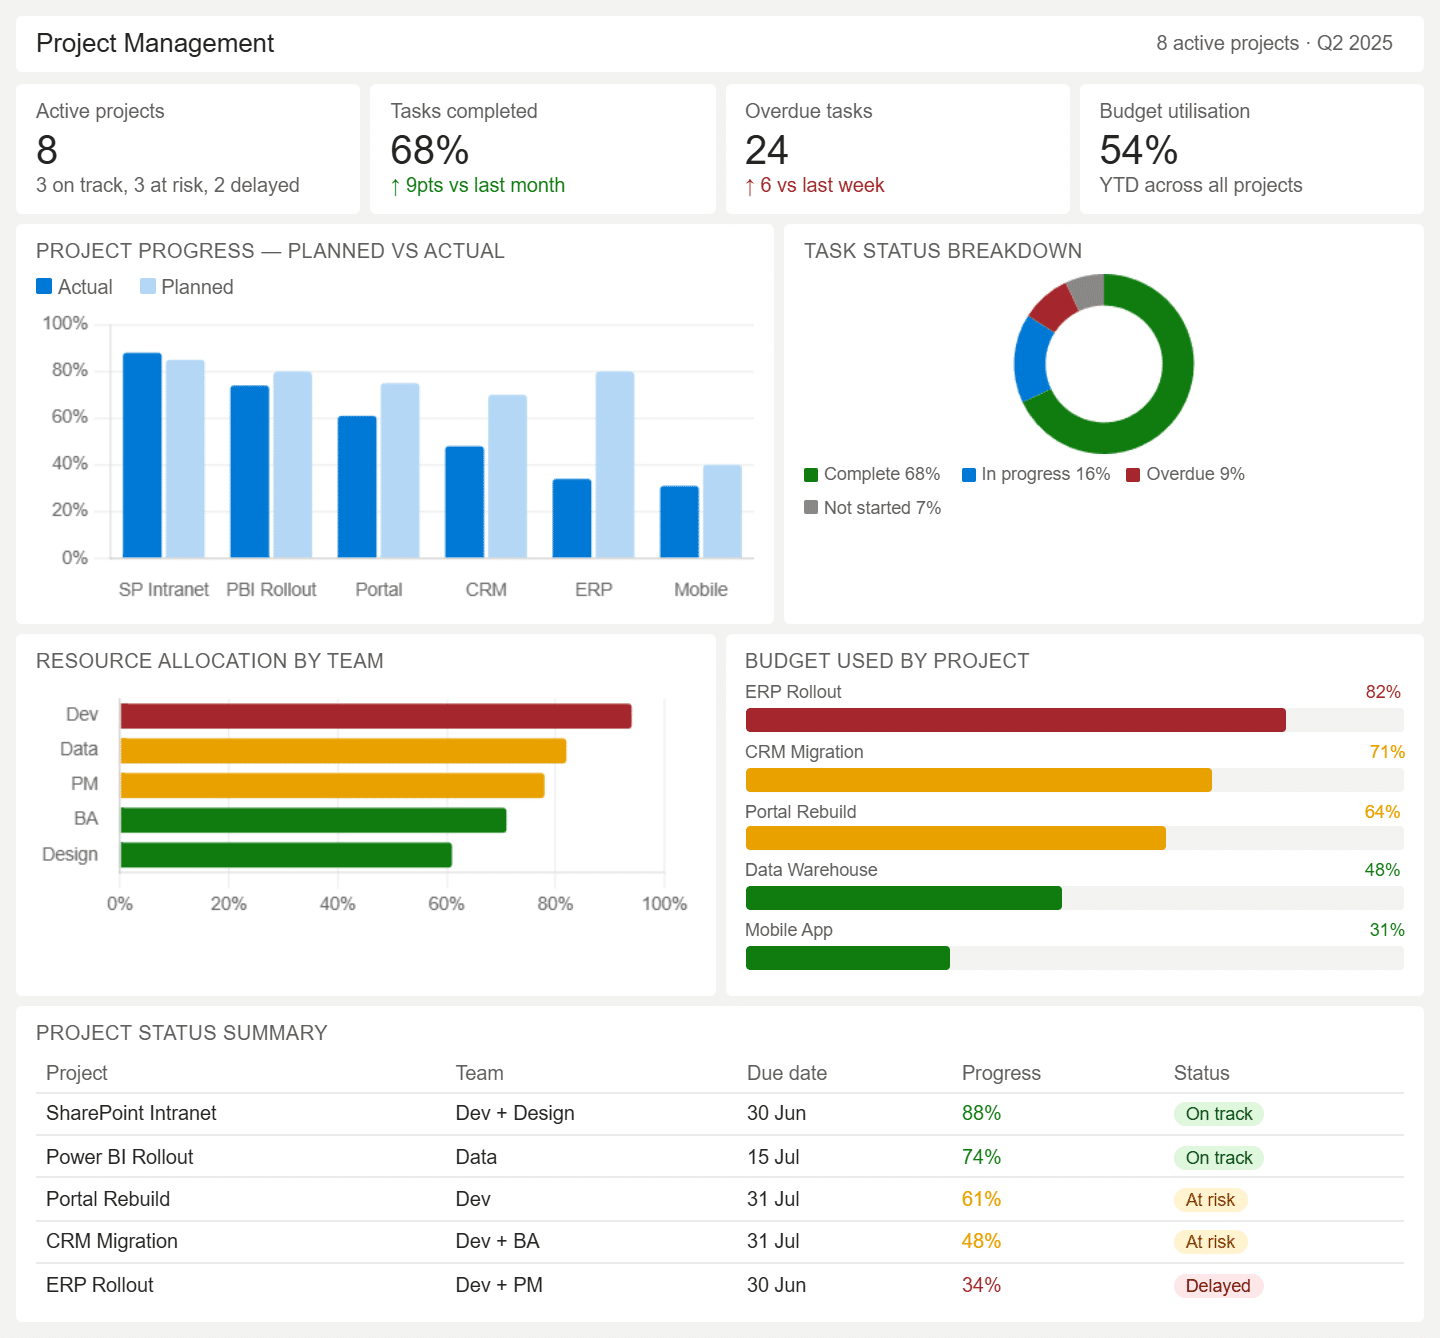The width and height of the screenshot is (1440, 1338).
Task: Select the CRM planned bar
Action: point(508,476)
